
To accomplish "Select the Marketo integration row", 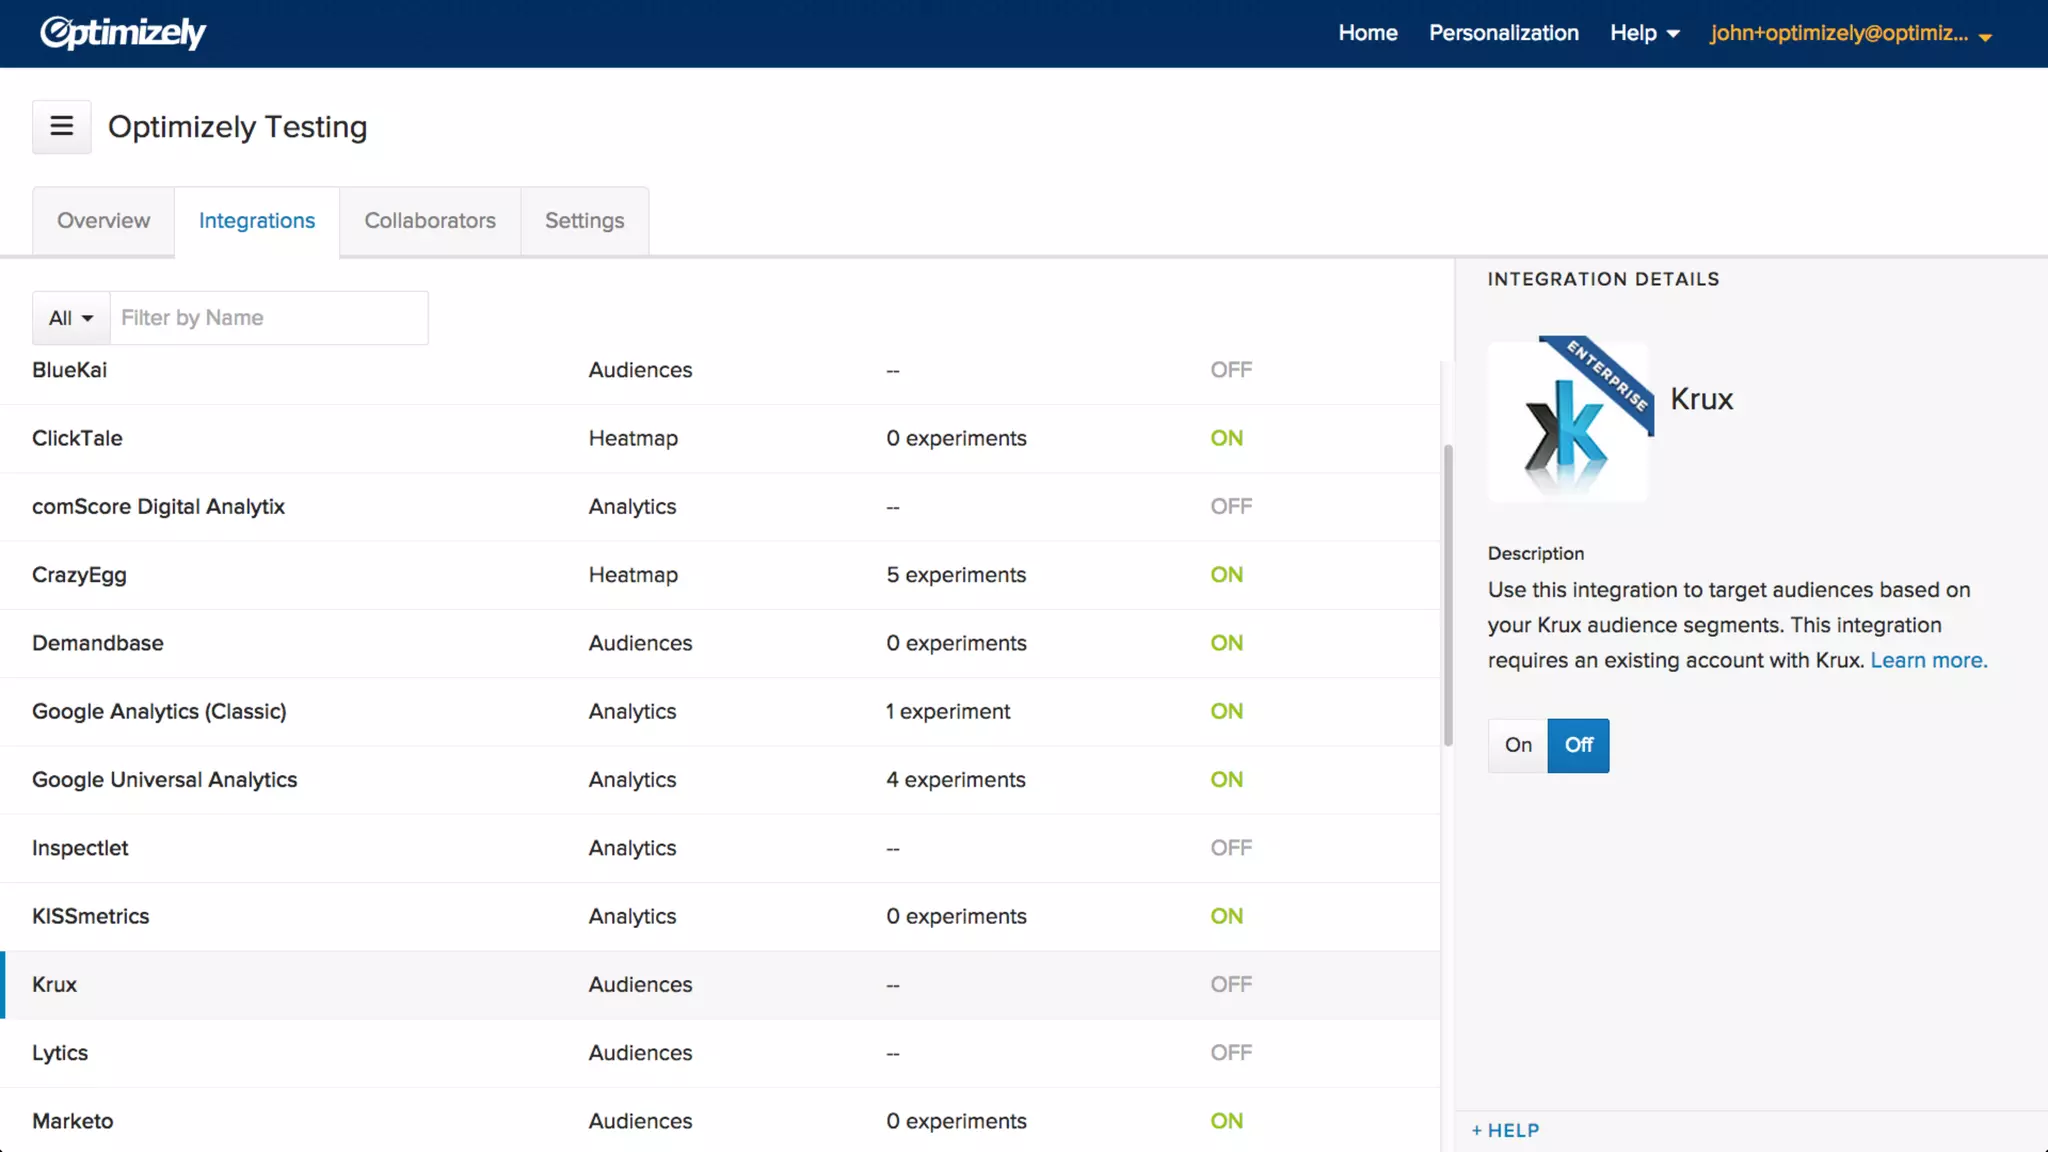I will click(x=720, y=1120).
